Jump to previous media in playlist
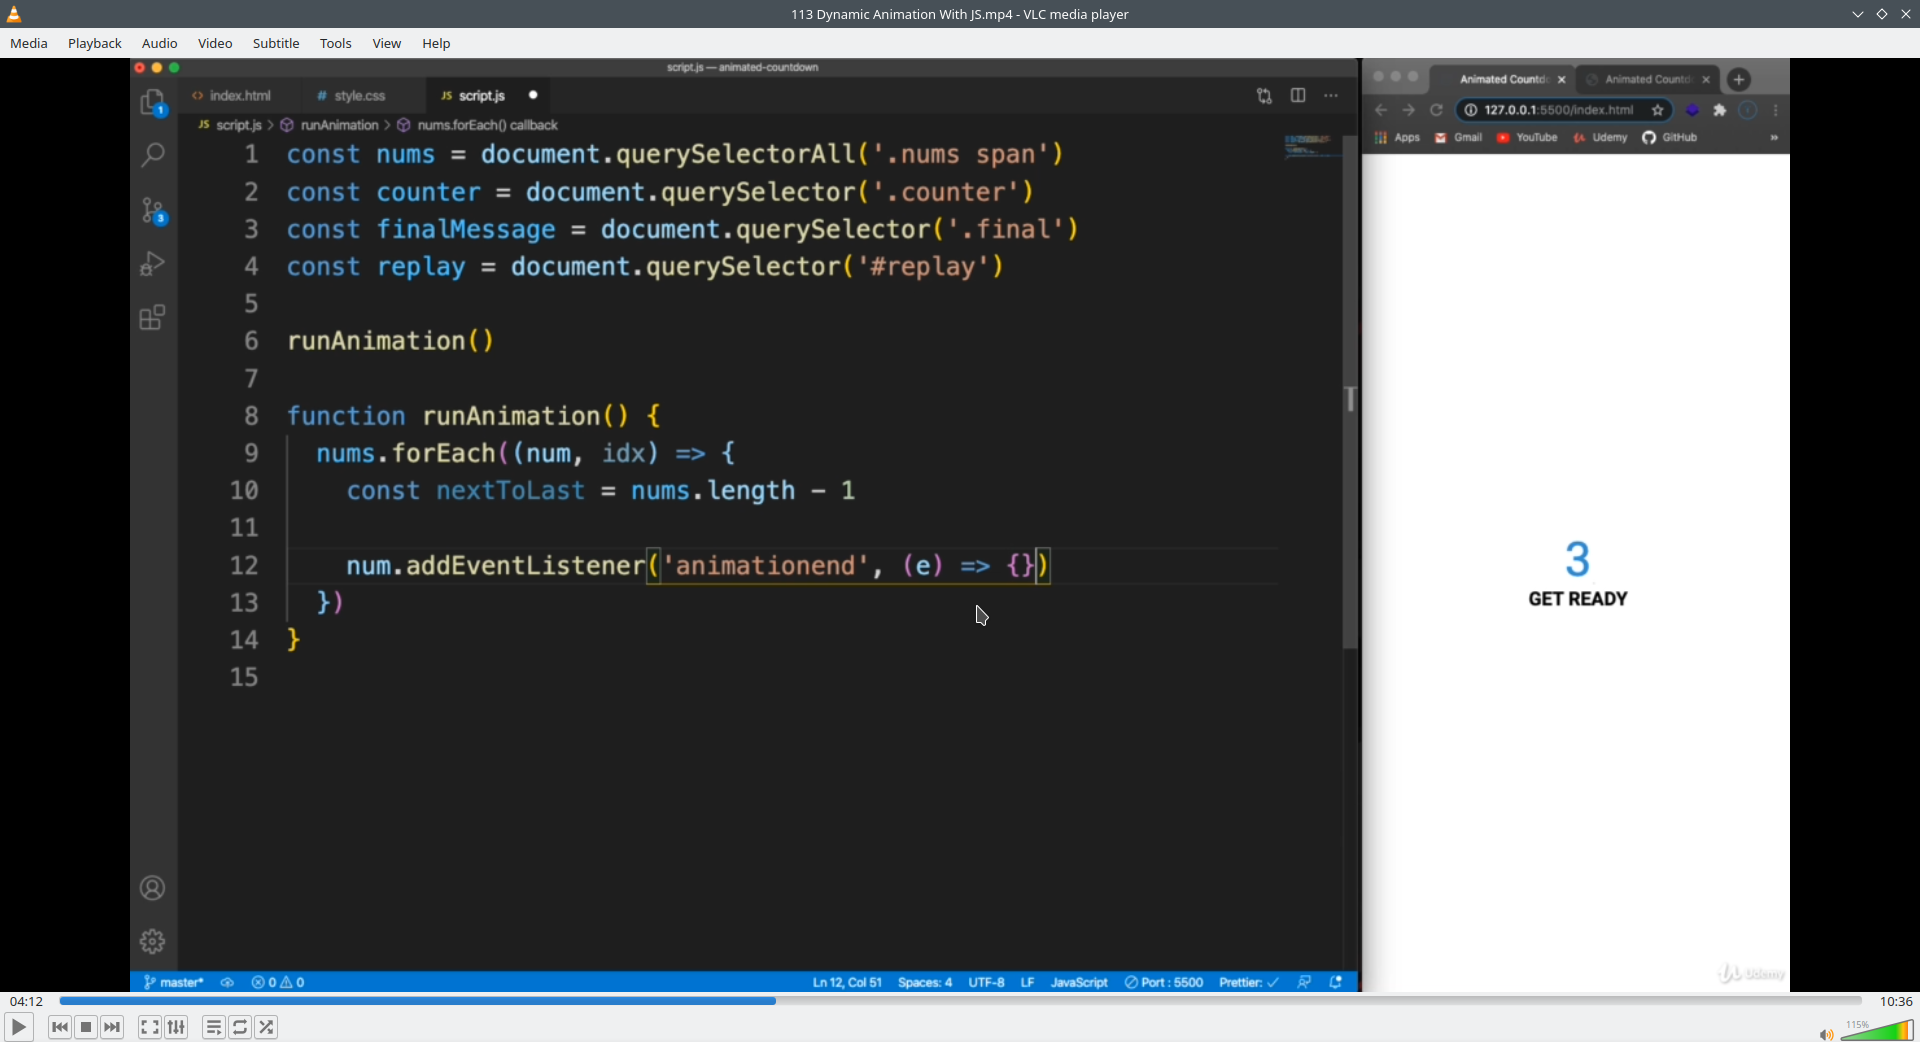The width and height of the screenshot is (1920, 1042). click(x=60, y=1027)
